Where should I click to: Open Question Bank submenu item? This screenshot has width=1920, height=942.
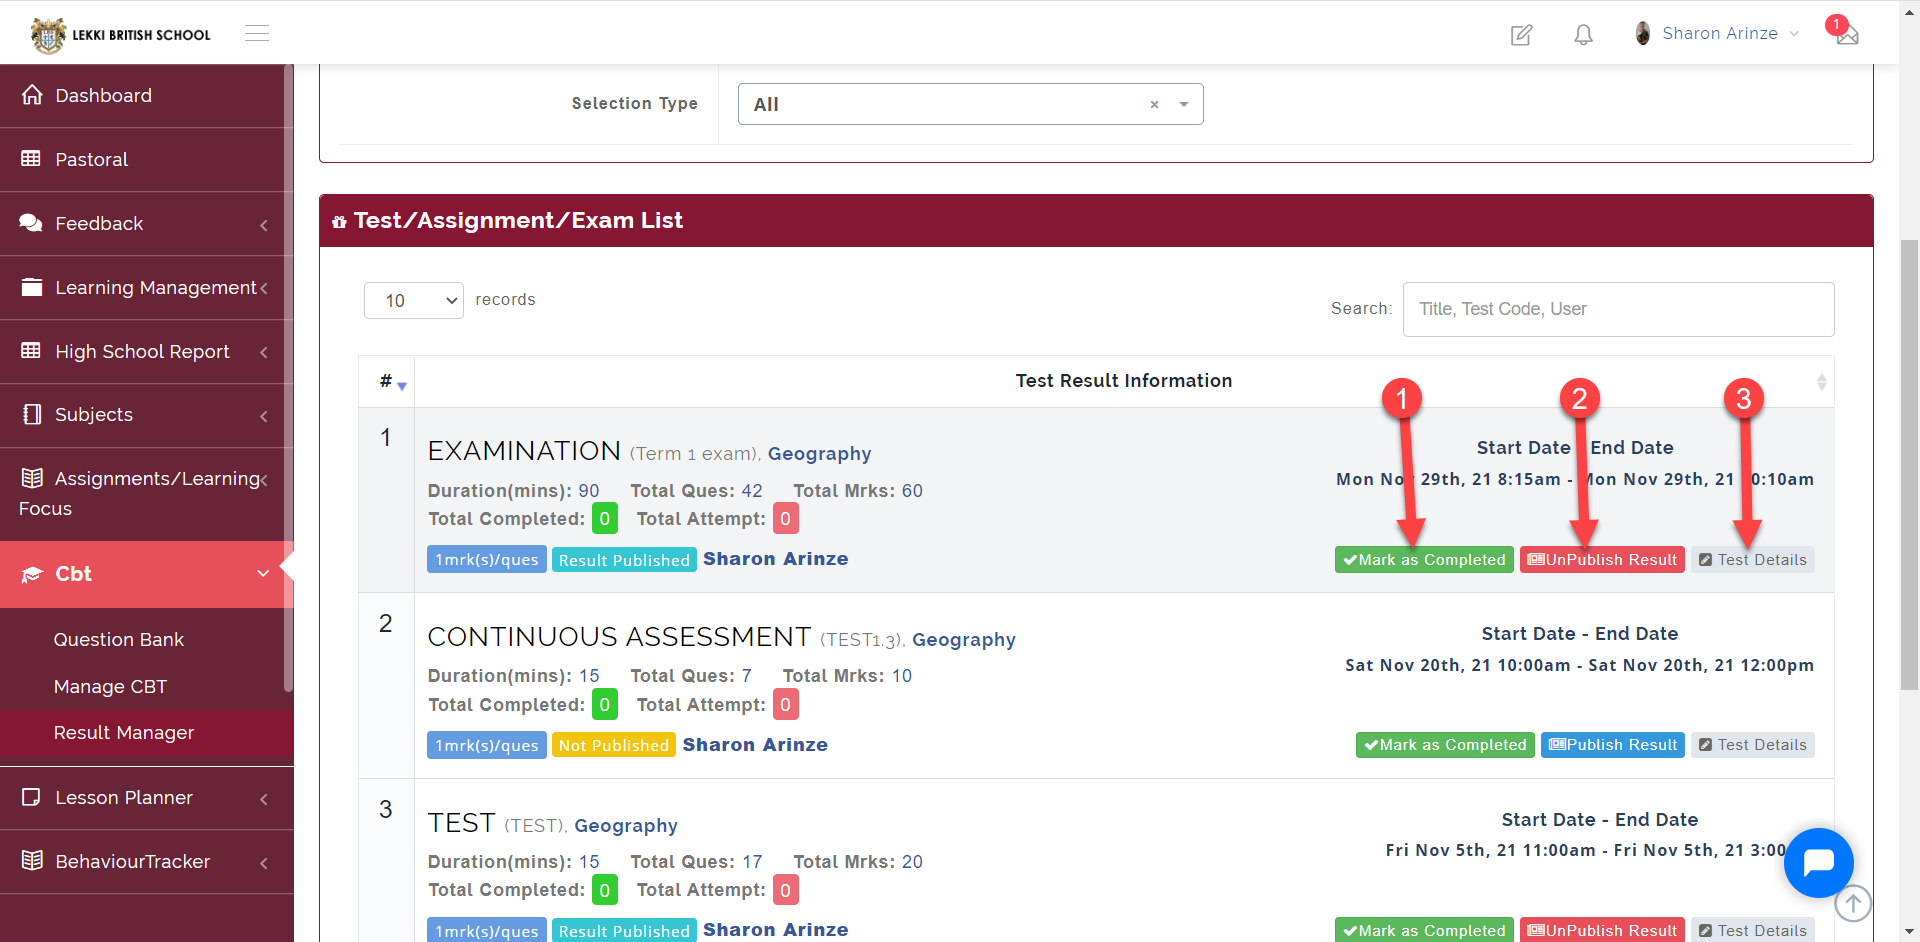[119, 639]
